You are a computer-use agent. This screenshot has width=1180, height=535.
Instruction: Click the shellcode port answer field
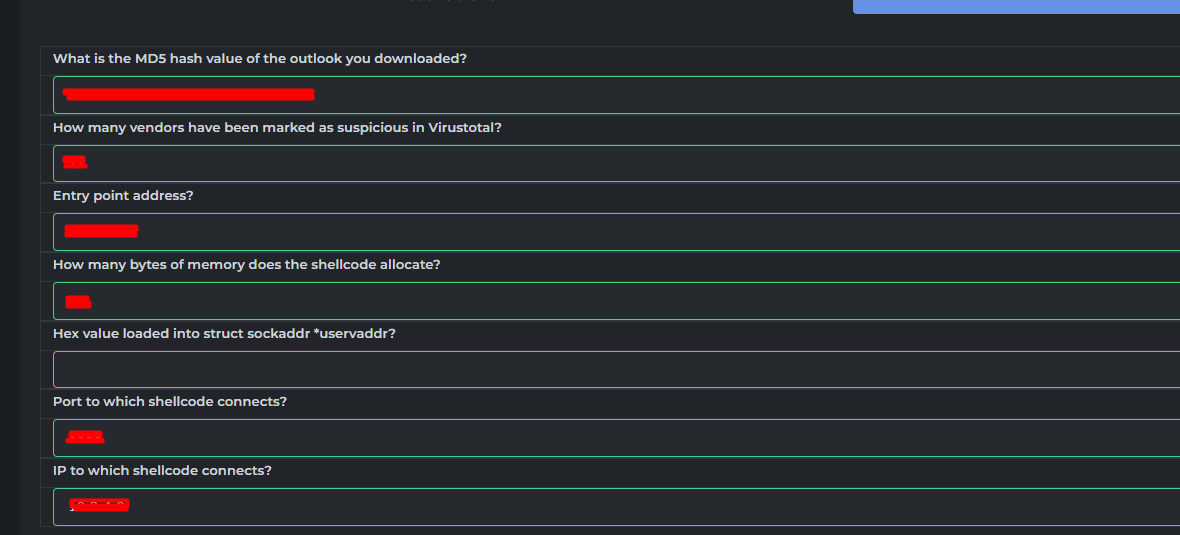coord(616,438)
